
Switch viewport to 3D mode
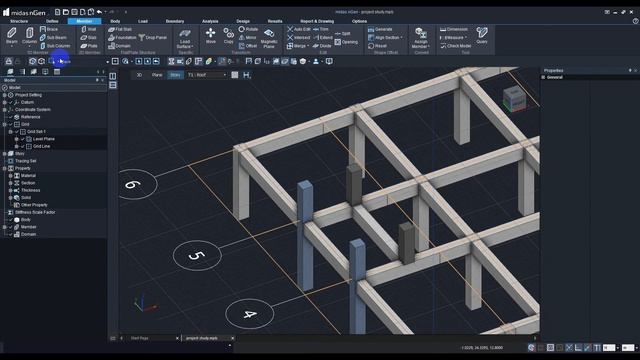click(139, 75)
